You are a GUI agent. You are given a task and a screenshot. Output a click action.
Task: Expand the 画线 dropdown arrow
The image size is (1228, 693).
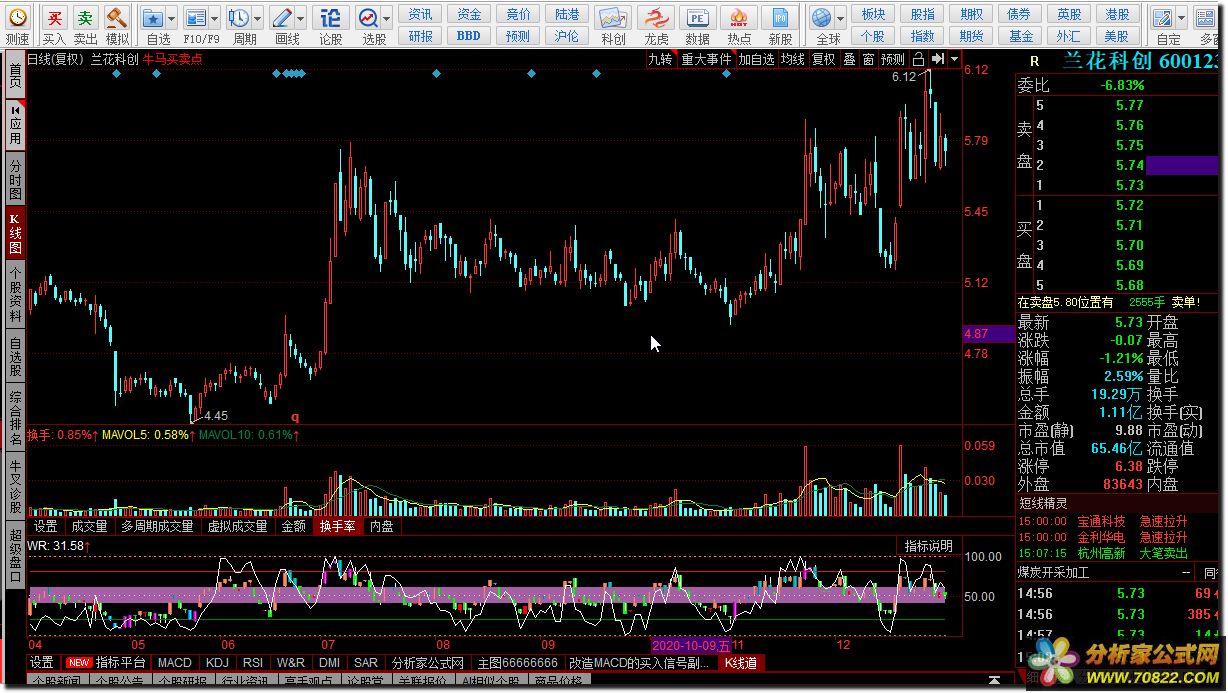[x=300, y=18]
